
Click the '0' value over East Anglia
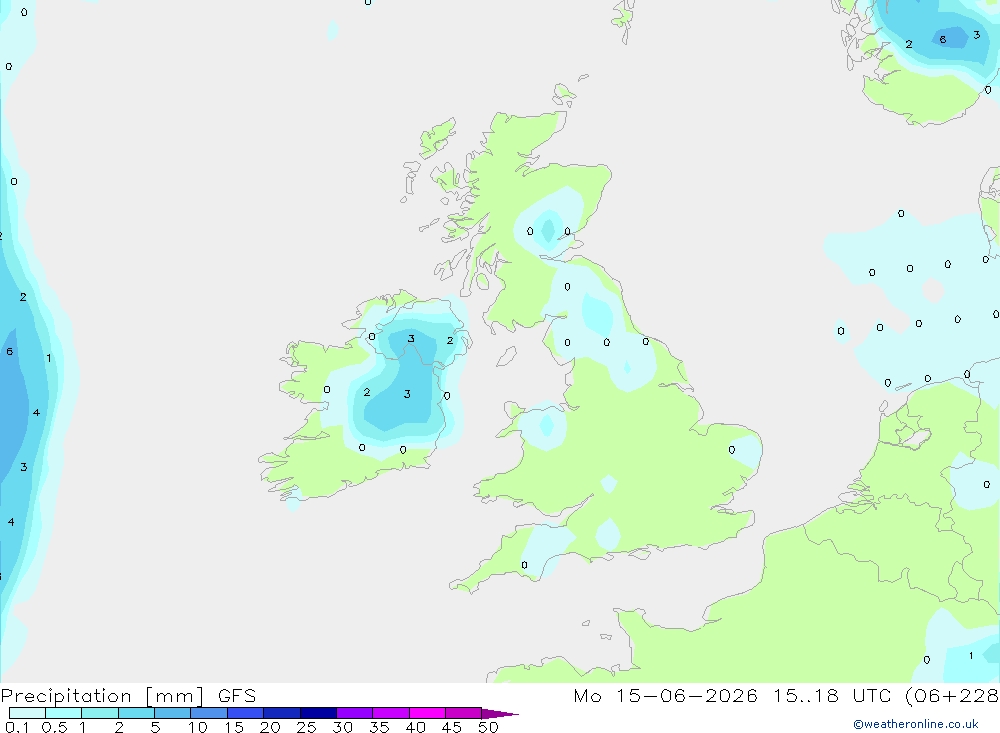tap(732, 450)
